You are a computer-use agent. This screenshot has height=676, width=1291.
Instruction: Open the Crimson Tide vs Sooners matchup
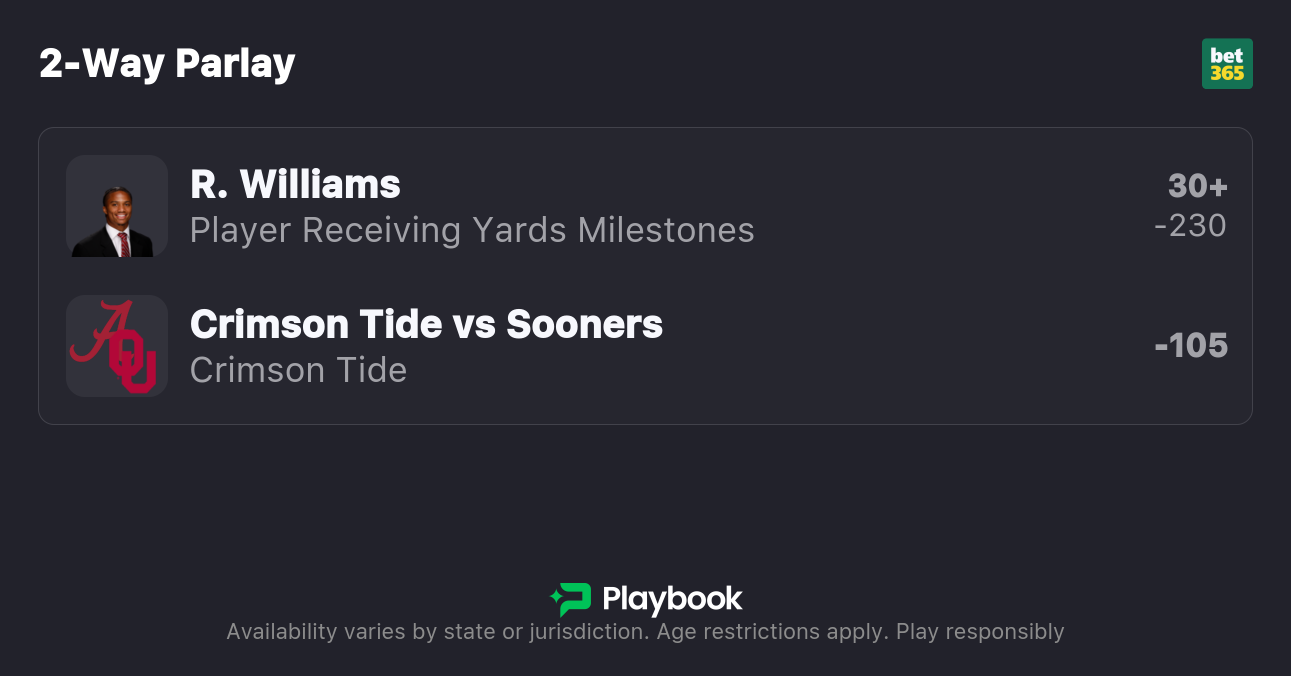pyautogui.click(x=426, y=324)
